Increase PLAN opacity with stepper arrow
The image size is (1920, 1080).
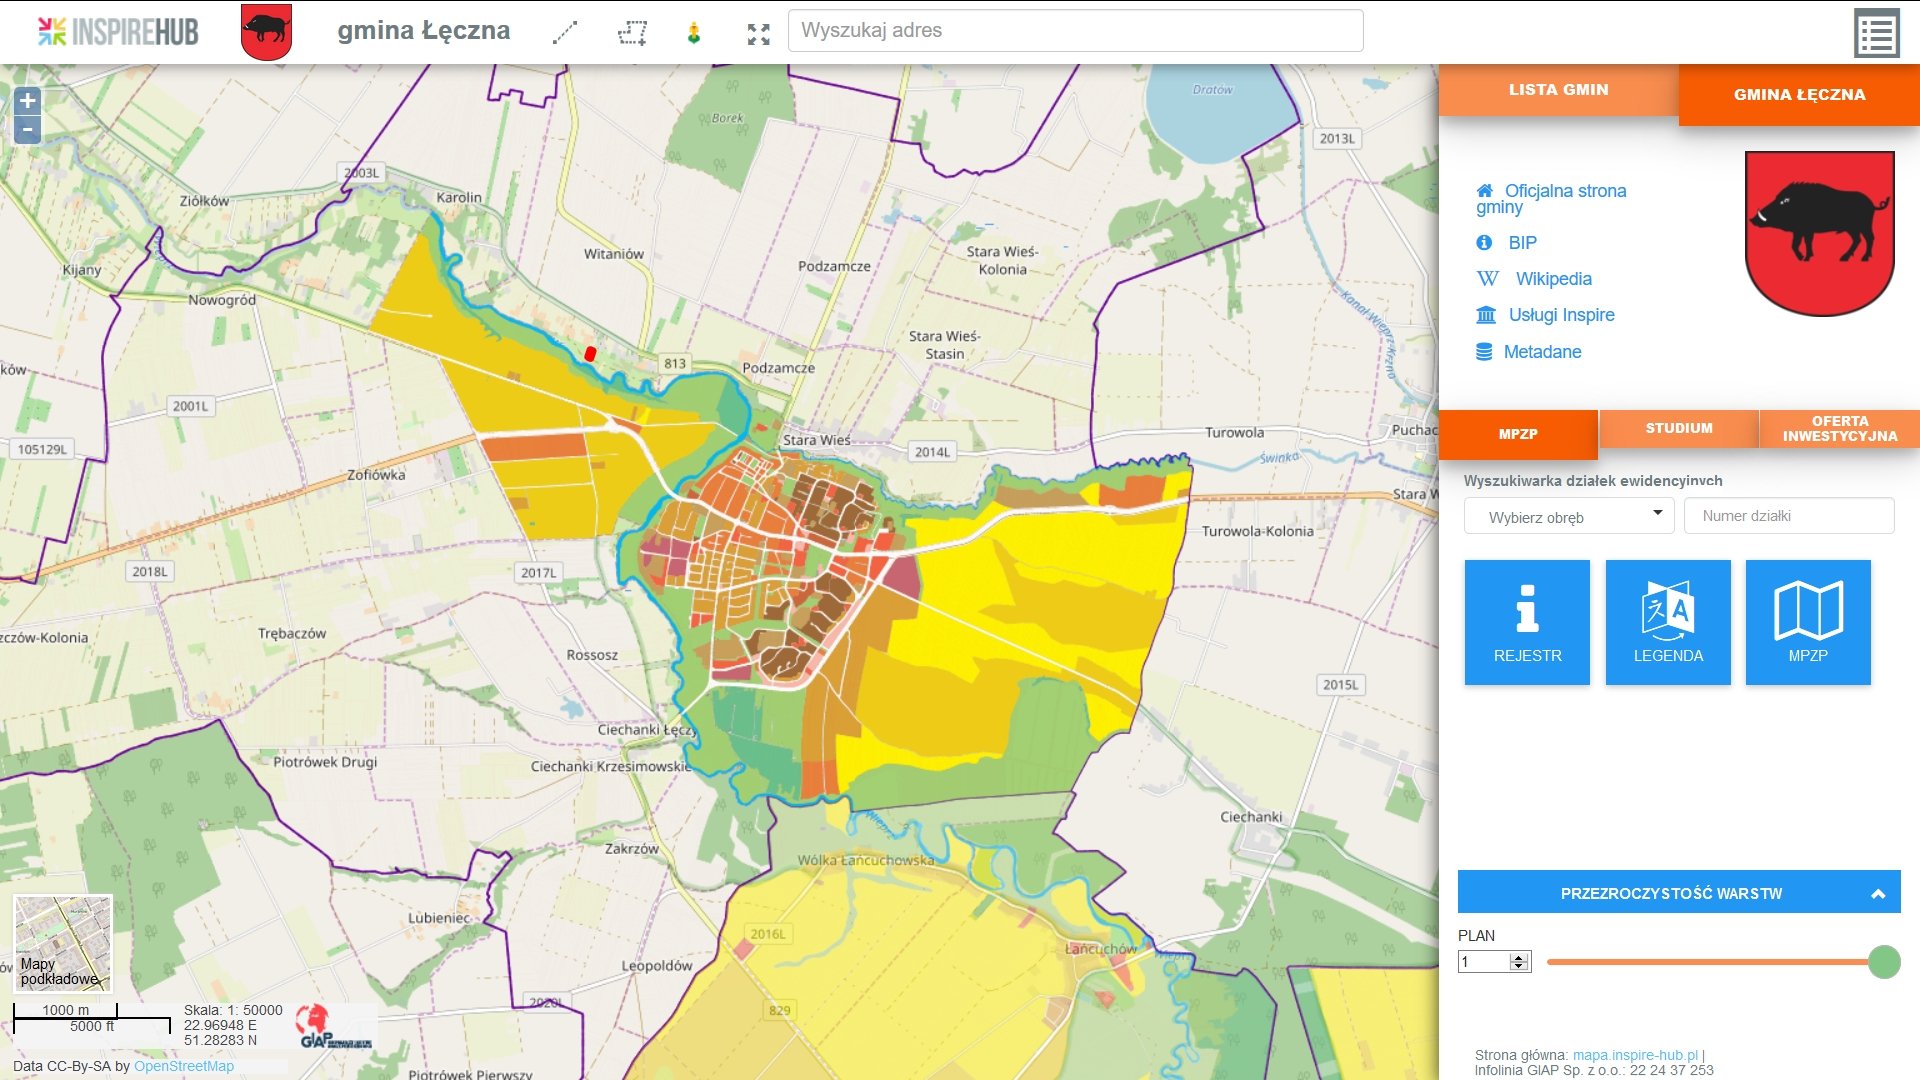pyautogui.click(x=1519, y=957)
